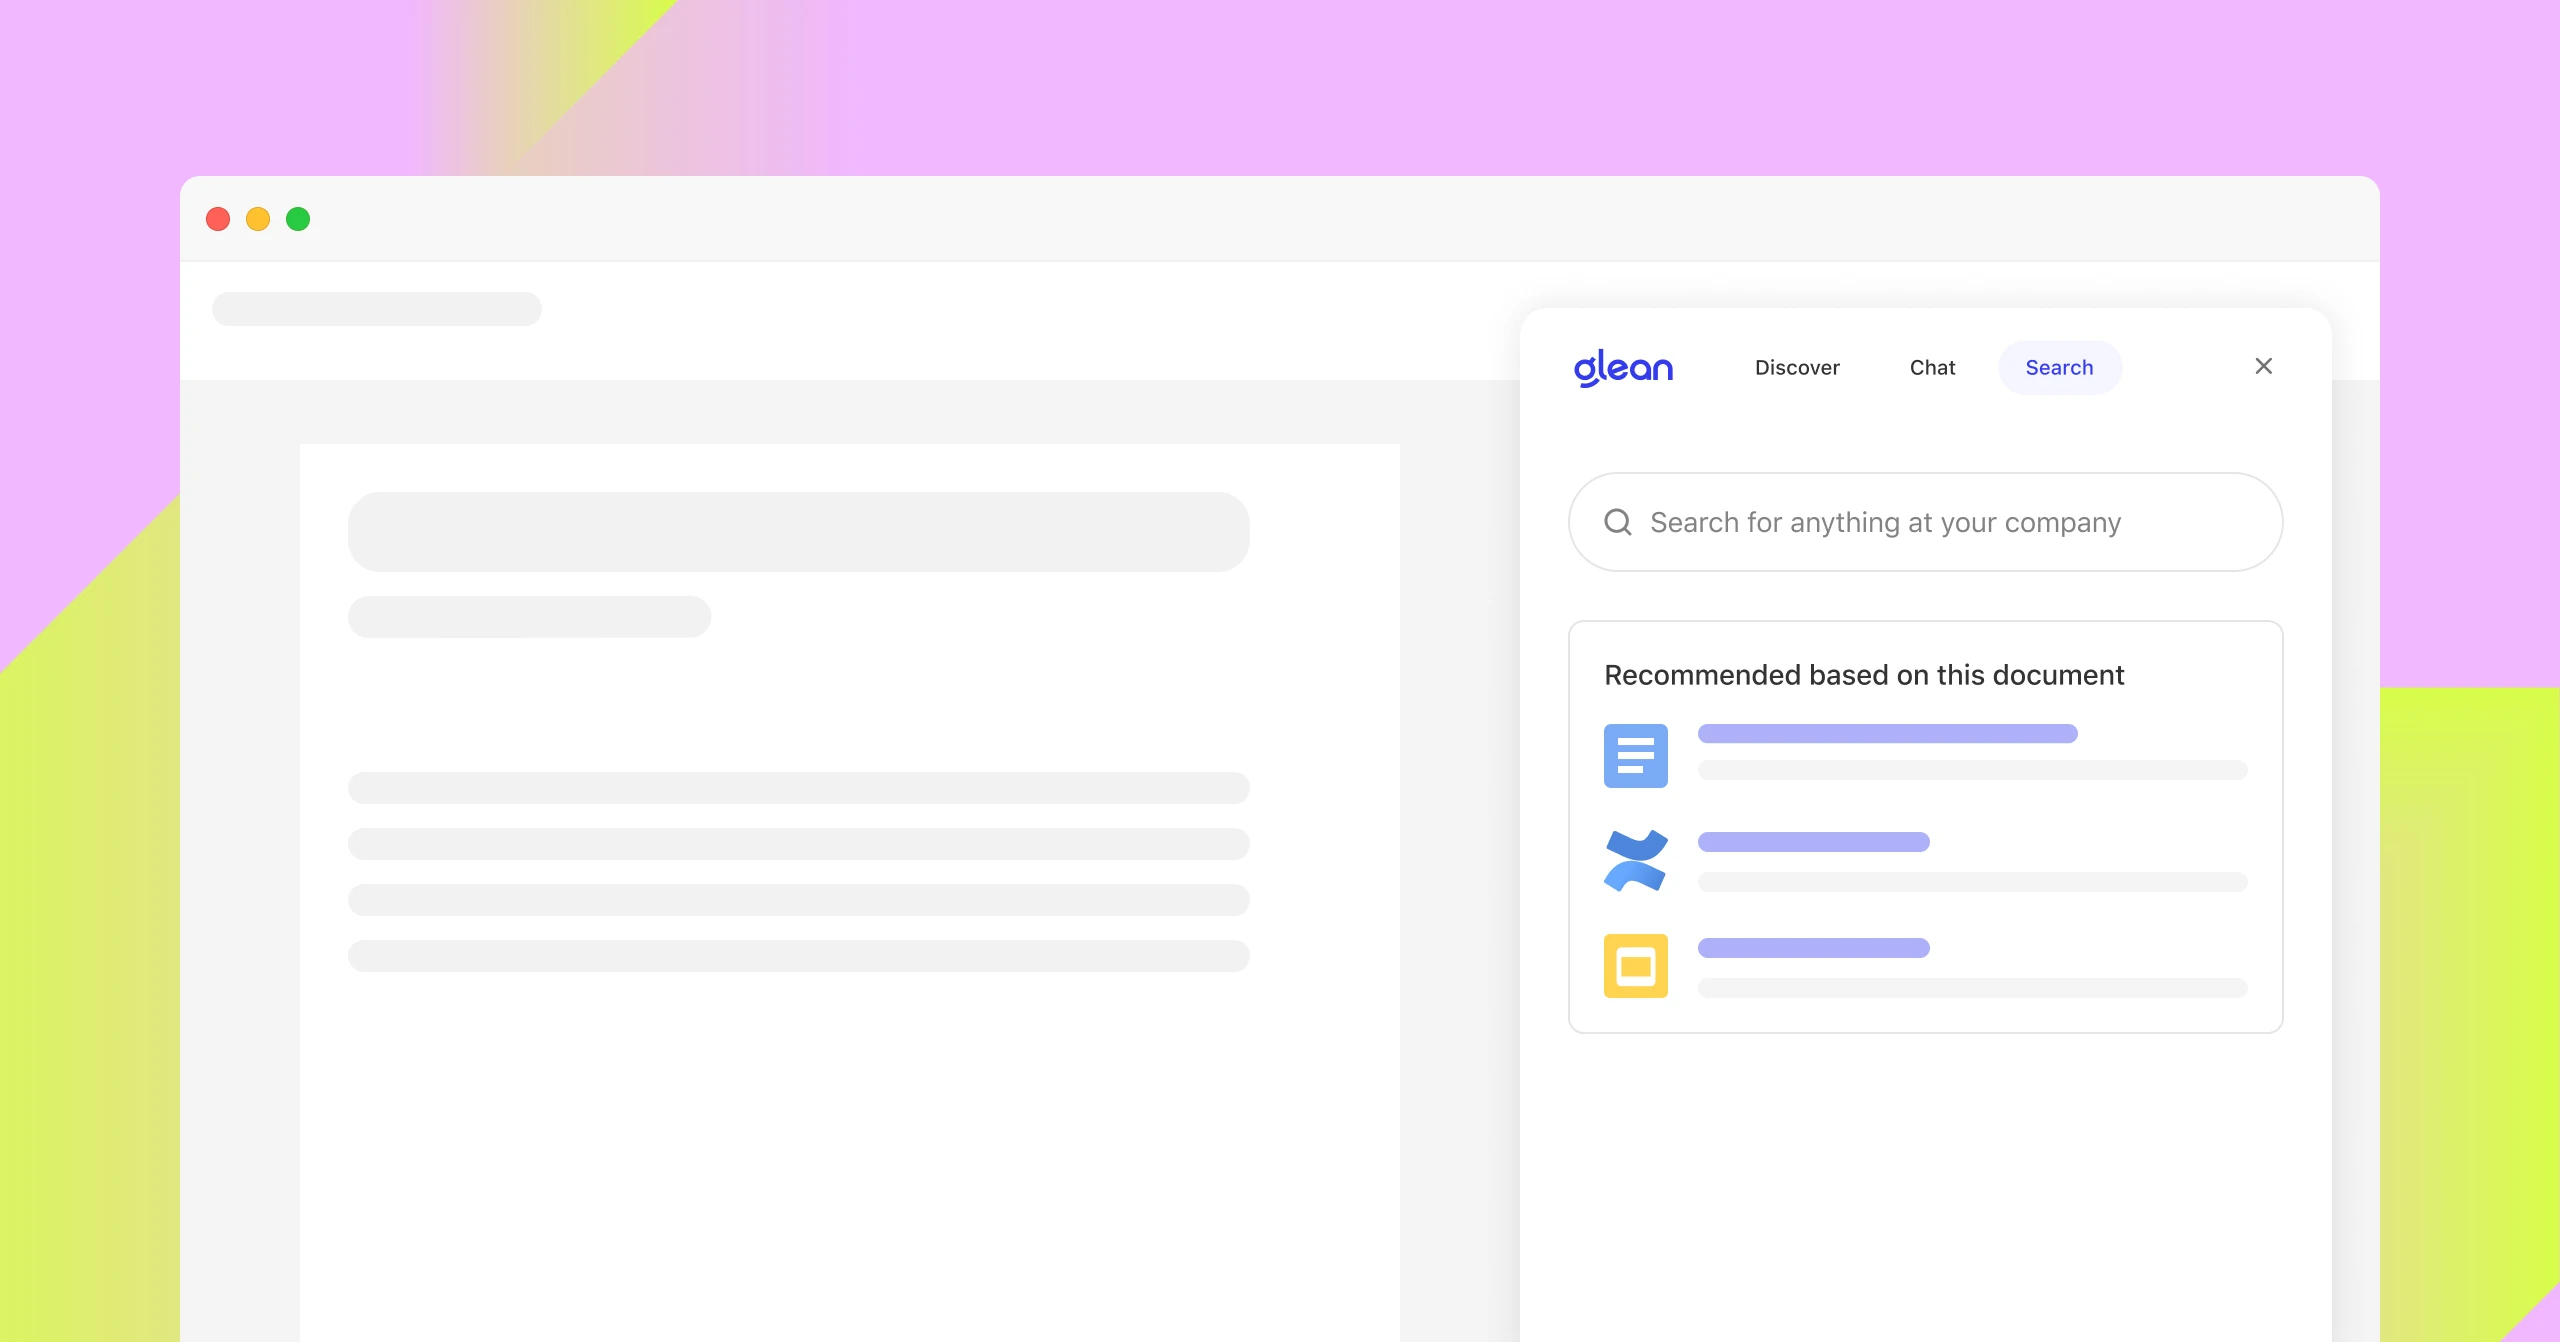
Task: Click the red close window button
Action: (218, 219)
